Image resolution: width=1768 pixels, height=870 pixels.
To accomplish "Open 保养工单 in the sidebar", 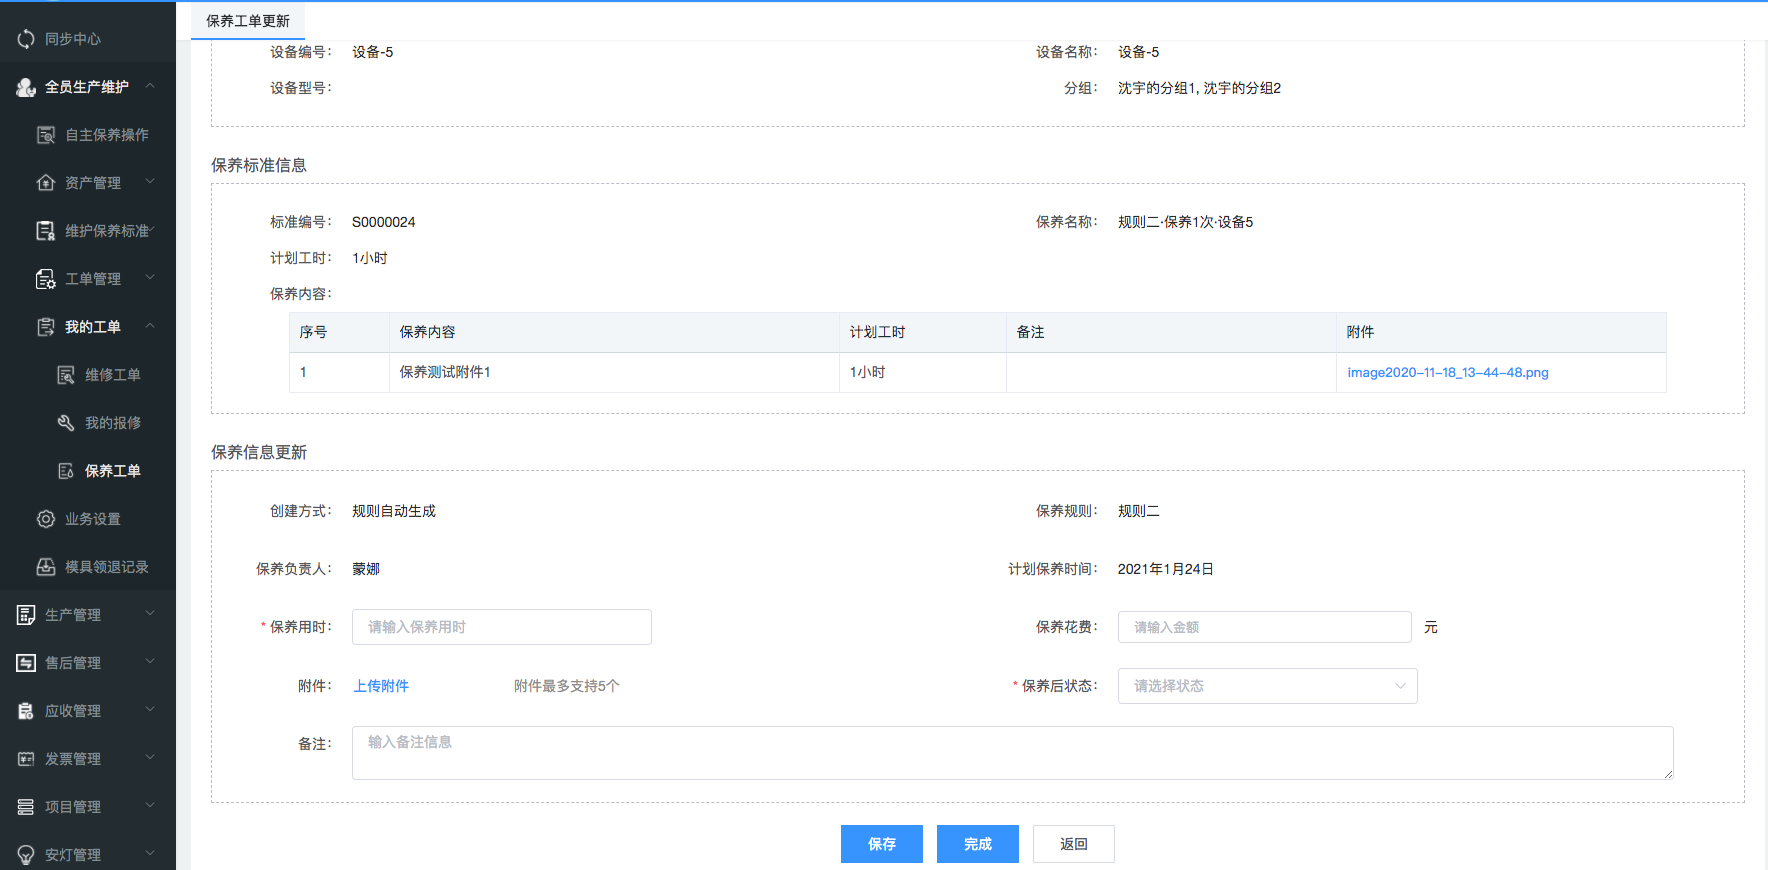I will (x=112, y=471).
